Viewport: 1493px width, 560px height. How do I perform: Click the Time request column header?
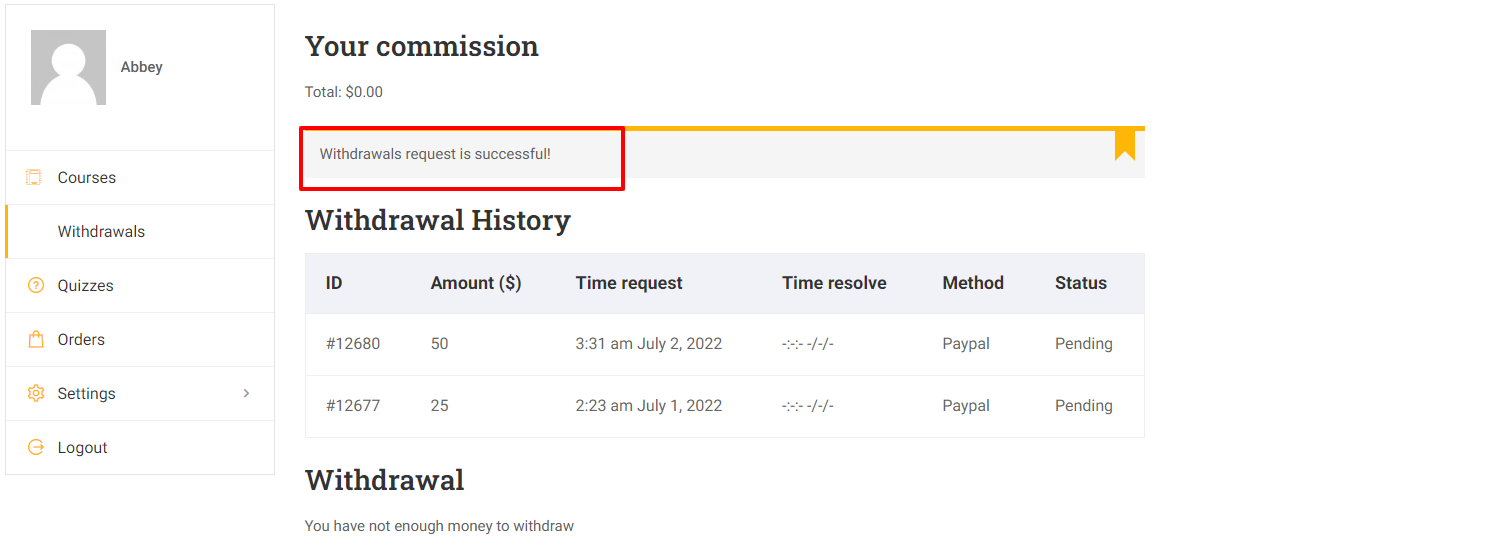629,283
